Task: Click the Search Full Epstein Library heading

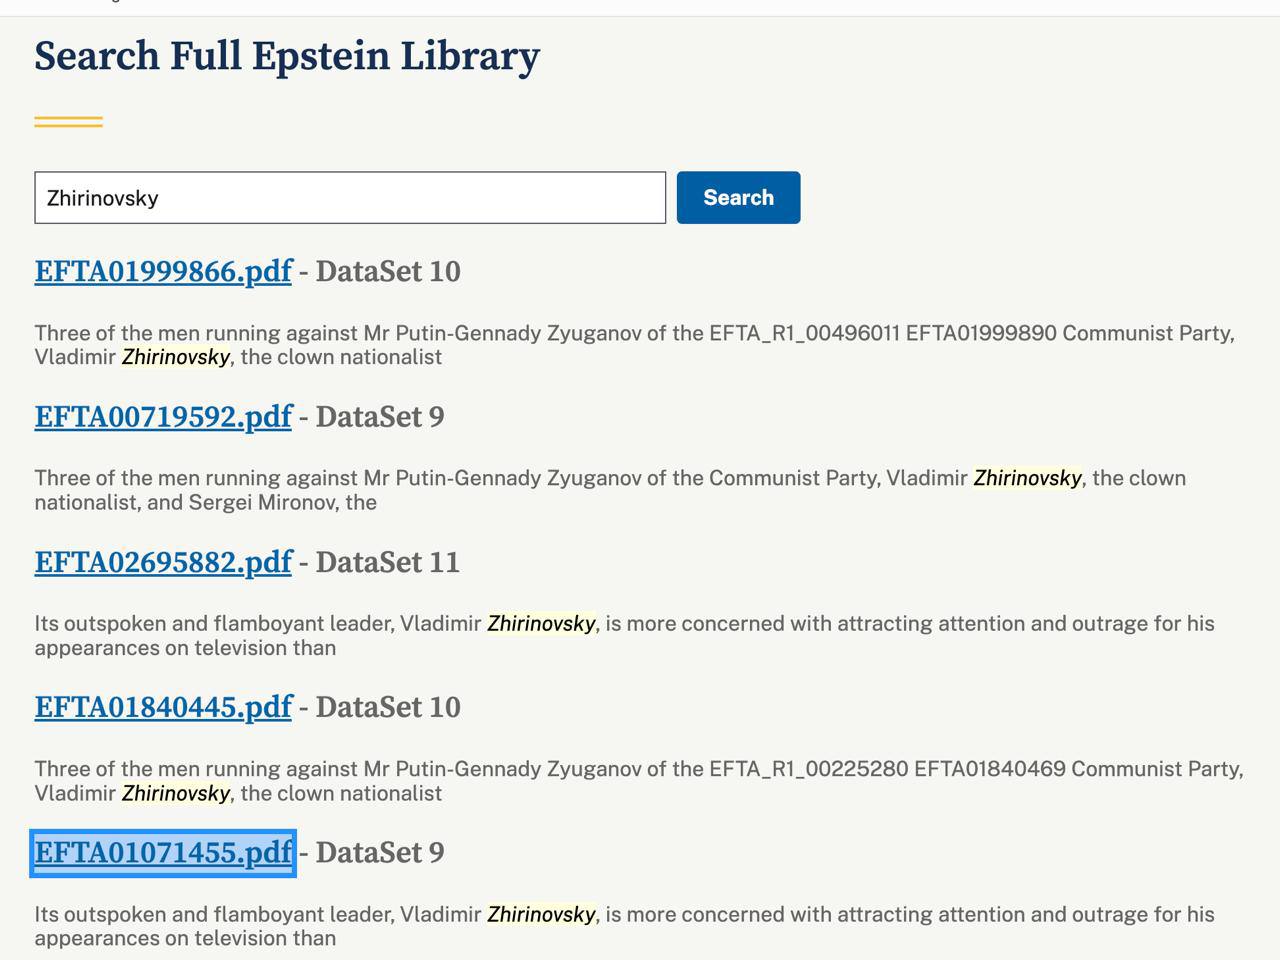Action: (x=287, y=56)
